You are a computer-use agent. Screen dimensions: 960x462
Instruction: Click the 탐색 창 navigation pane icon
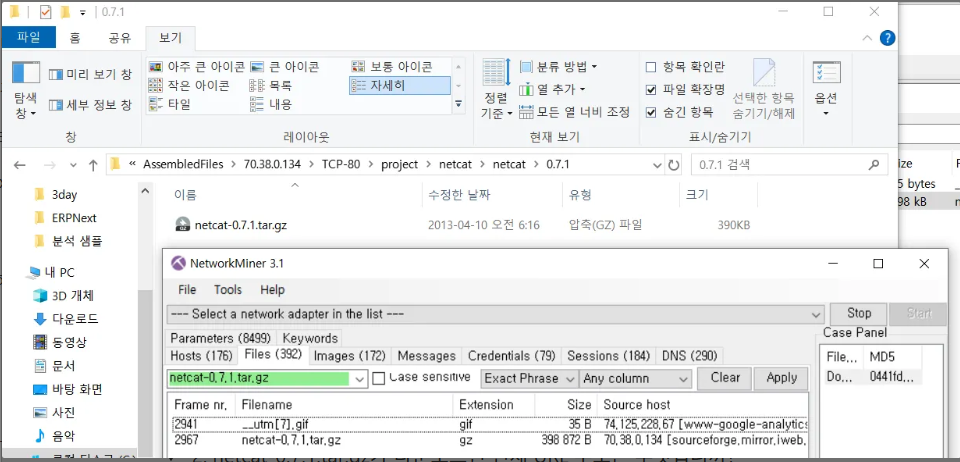(x=26, y=72)
